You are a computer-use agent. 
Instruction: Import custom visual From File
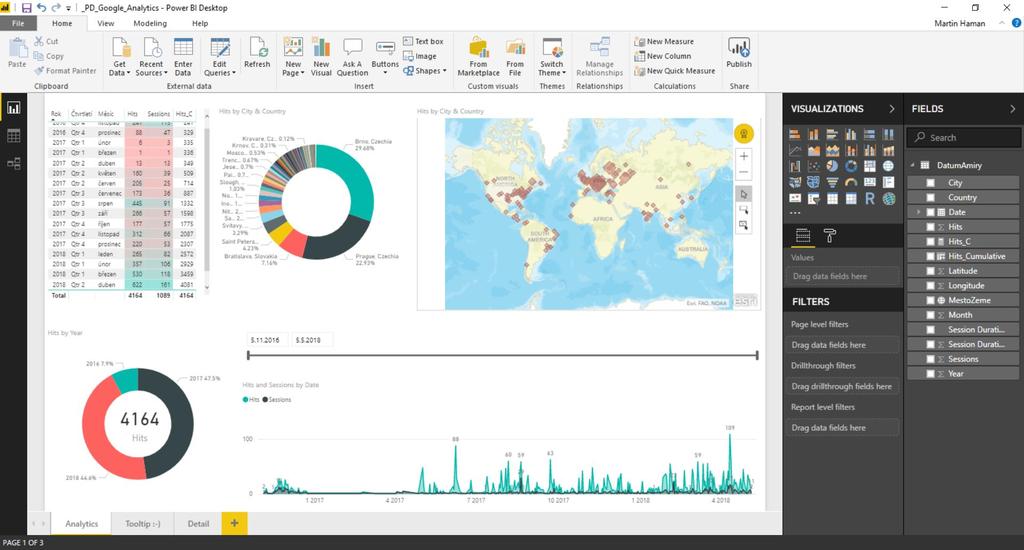515,57
